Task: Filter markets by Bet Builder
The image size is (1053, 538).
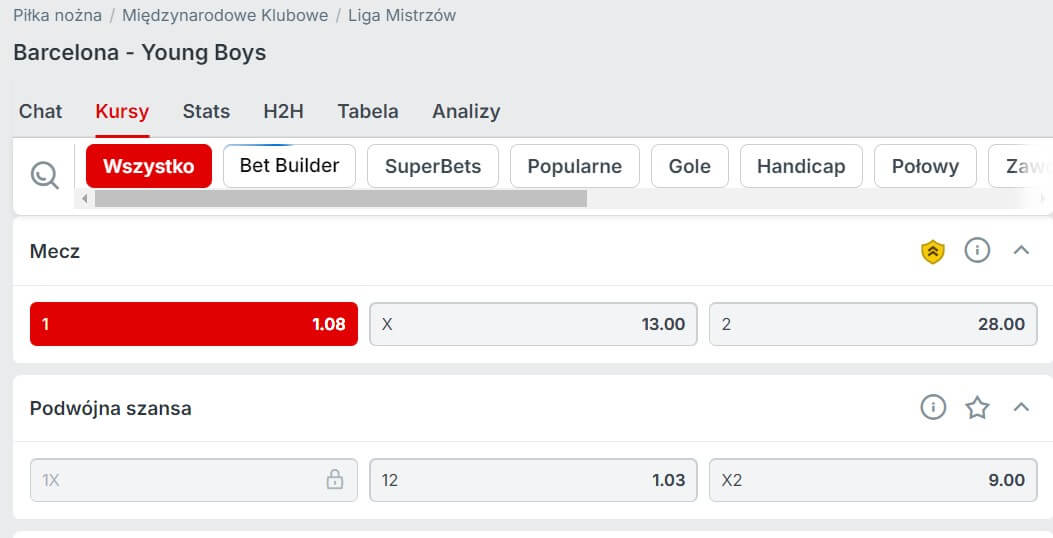Action: (289, 166)
